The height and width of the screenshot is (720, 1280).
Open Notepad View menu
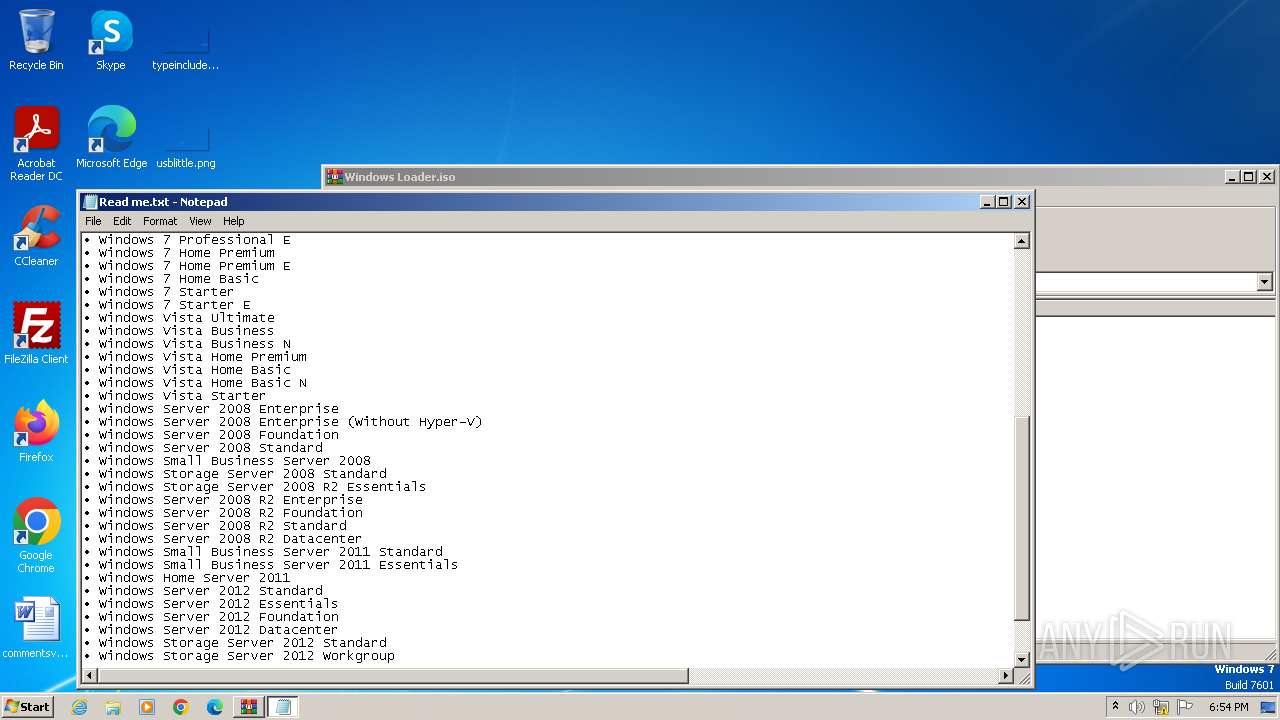pos(200,221)
